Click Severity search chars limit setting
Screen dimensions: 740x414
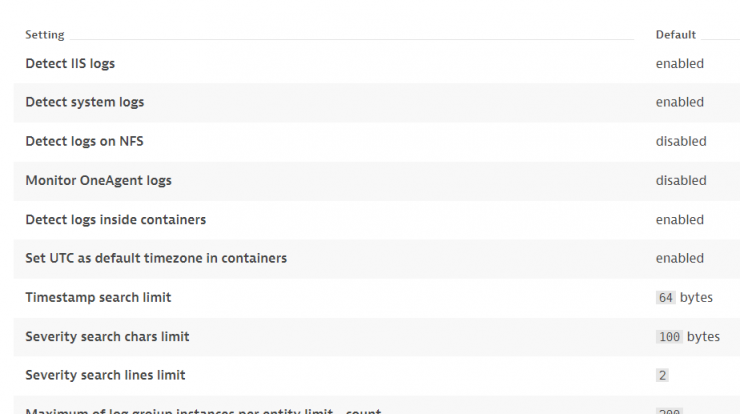point(107,337)
